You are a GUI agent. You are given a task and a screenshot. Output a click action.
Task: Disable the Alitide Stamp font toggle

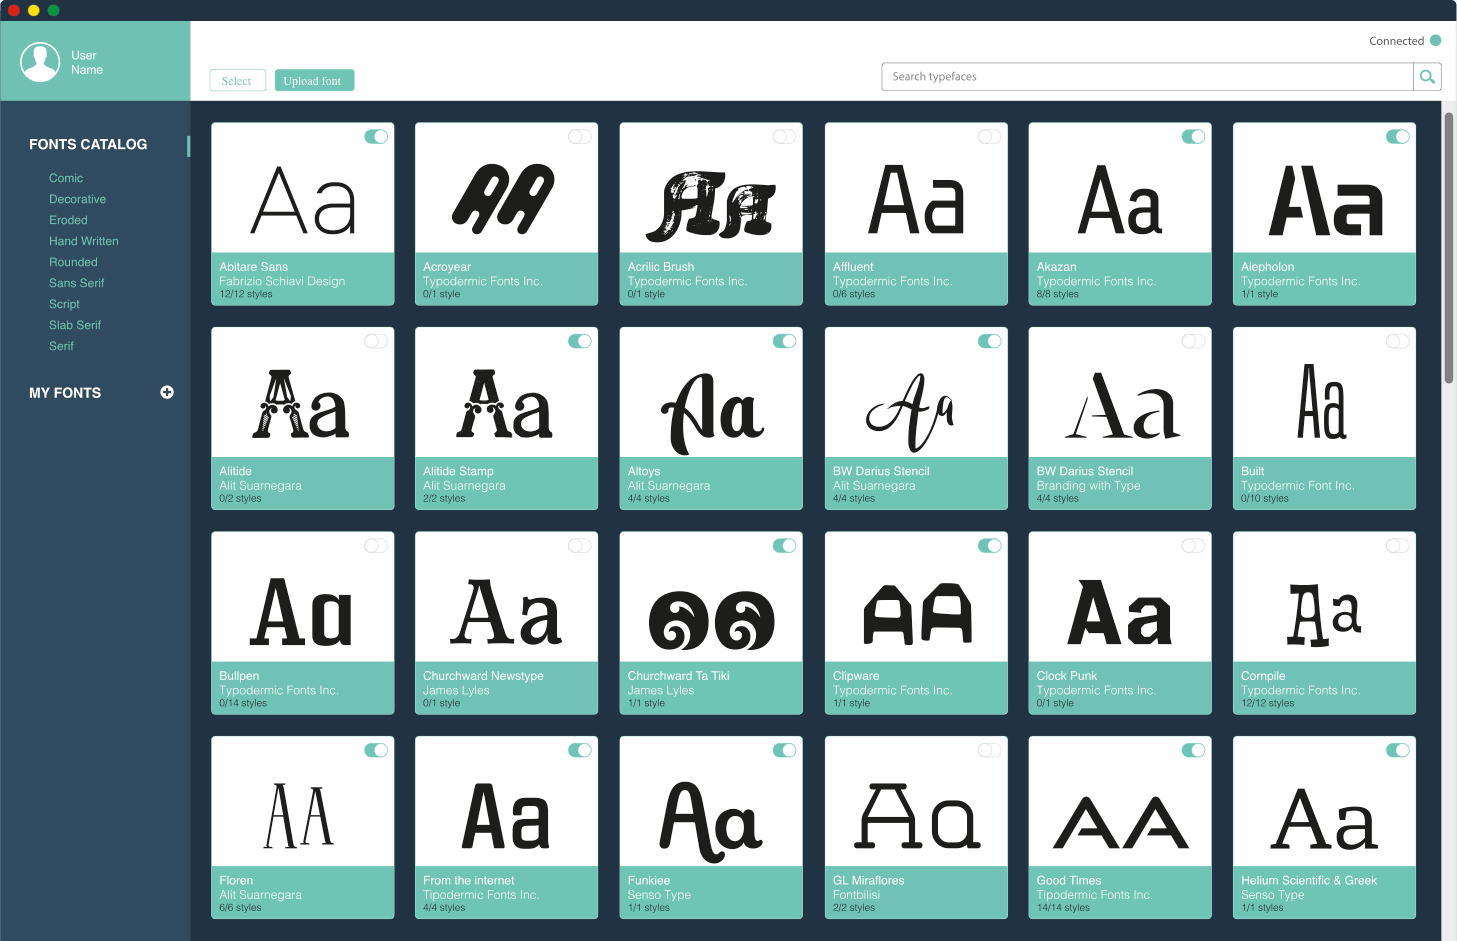pyautogui.click(x=580, y=341)
